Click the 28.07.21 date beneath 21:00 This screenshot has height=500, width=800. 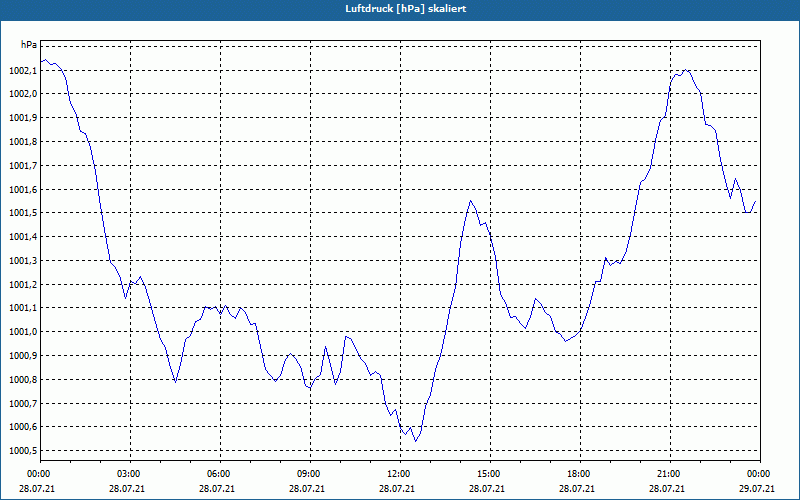(x=668, y=489)
